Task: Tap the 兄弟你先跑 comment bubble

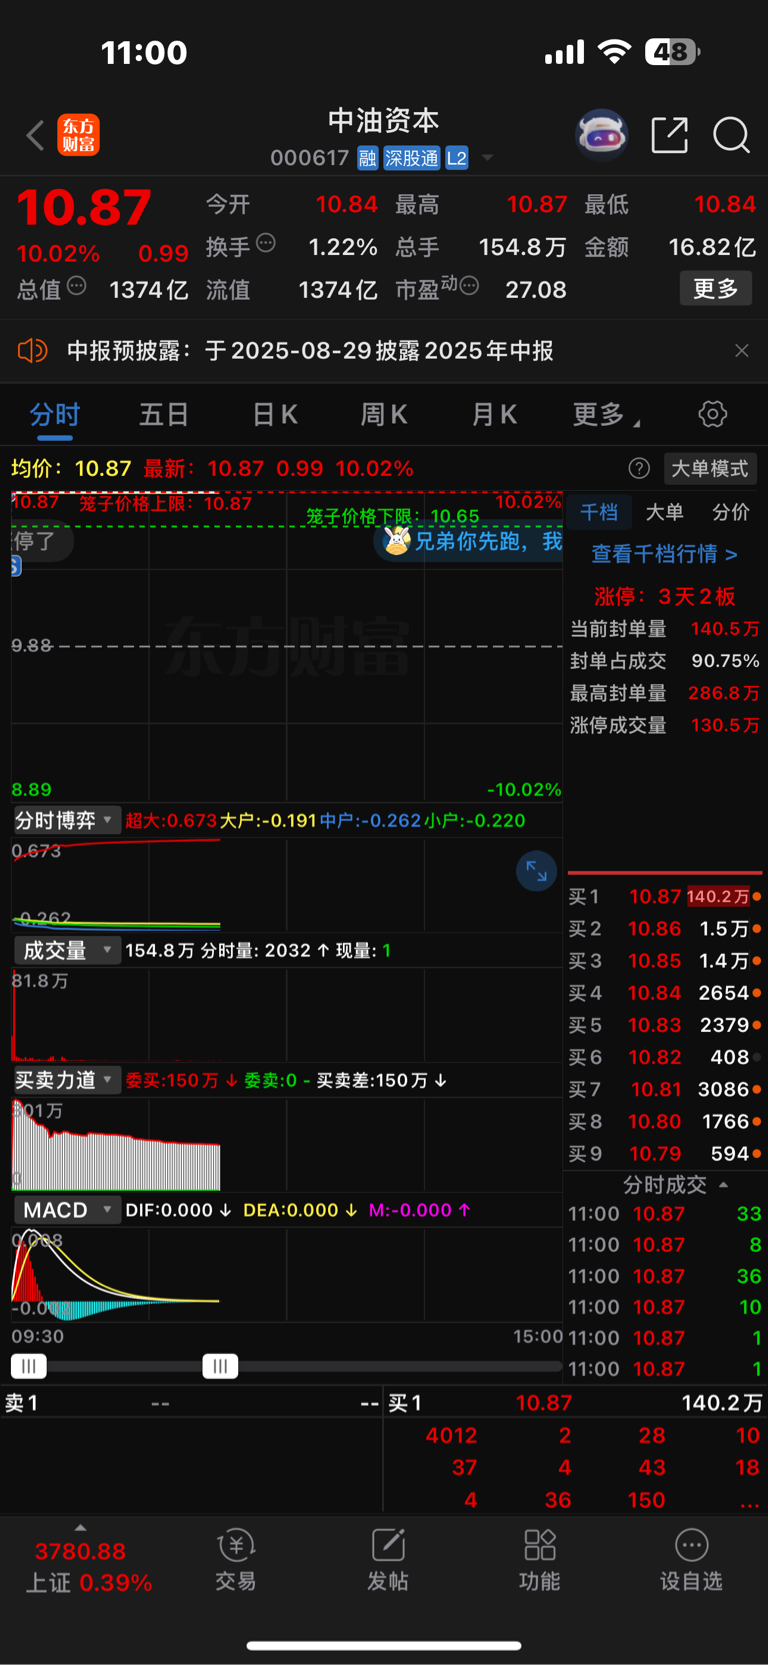Action: tap(469, 541)
